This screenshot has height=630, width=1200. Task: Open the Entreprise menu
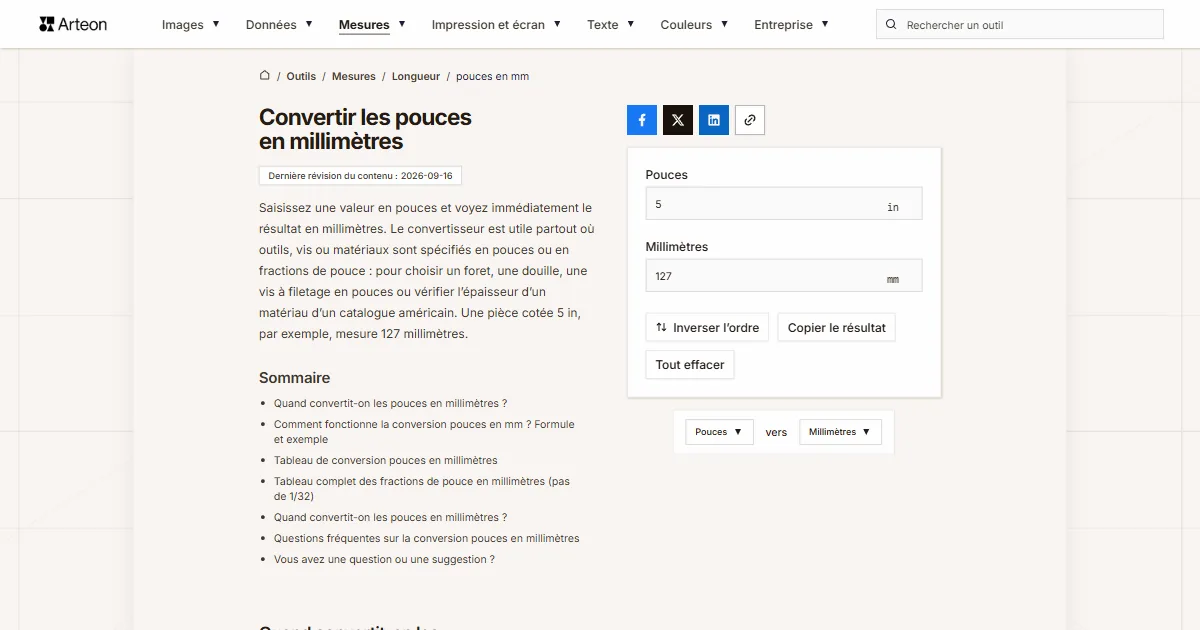pos(791,25)
